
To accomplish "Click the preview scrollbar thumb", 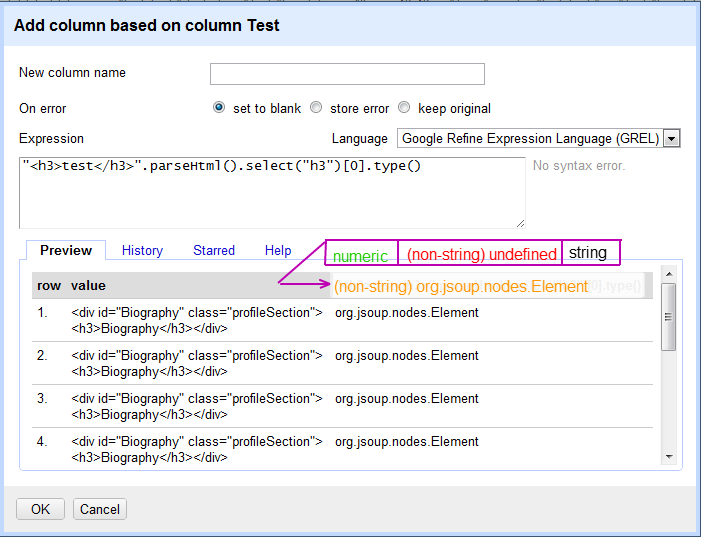I will [669, 317].
